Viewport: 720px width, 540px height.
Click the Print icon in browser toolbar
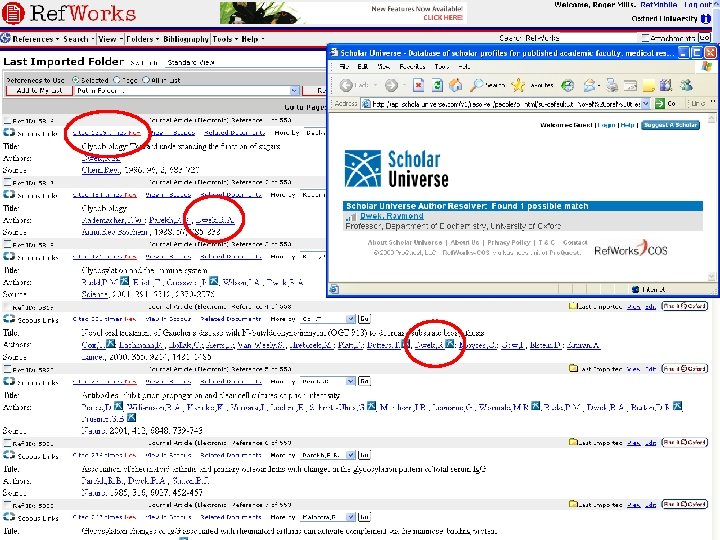pyautogui.click(x=611, y=85)
